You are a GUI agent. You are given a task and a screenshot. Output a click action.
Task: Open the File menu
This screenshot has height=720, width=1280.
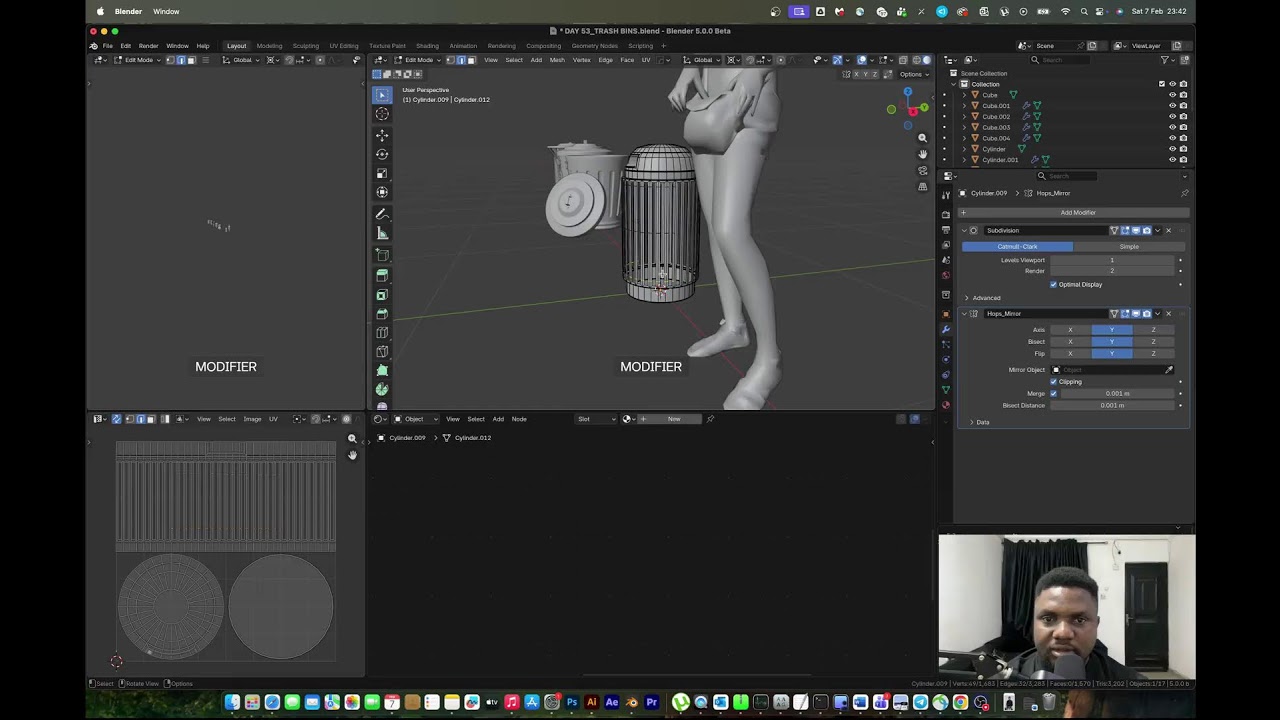(x=107, y=46)
